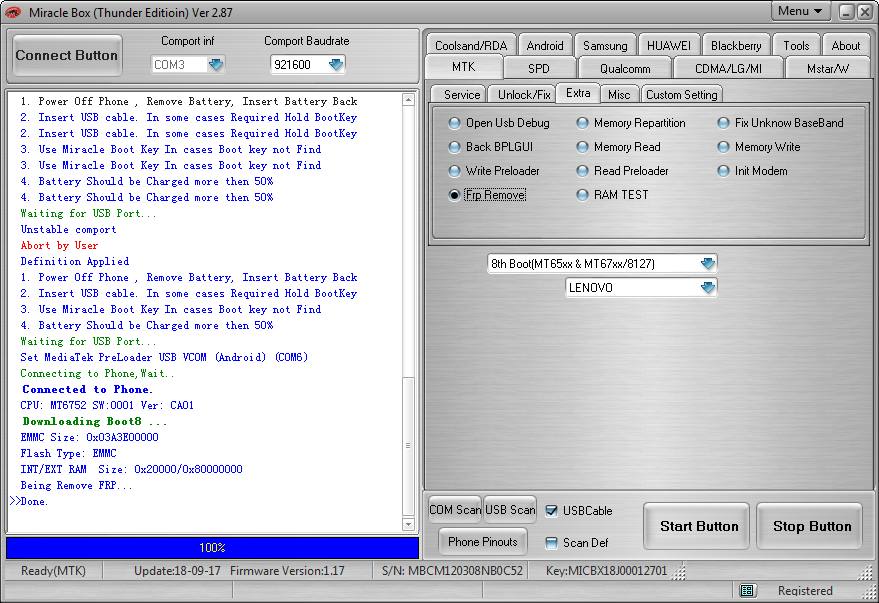Open the About tab
Viewport: 879px width, 603px height.
[x=845, y=45]
